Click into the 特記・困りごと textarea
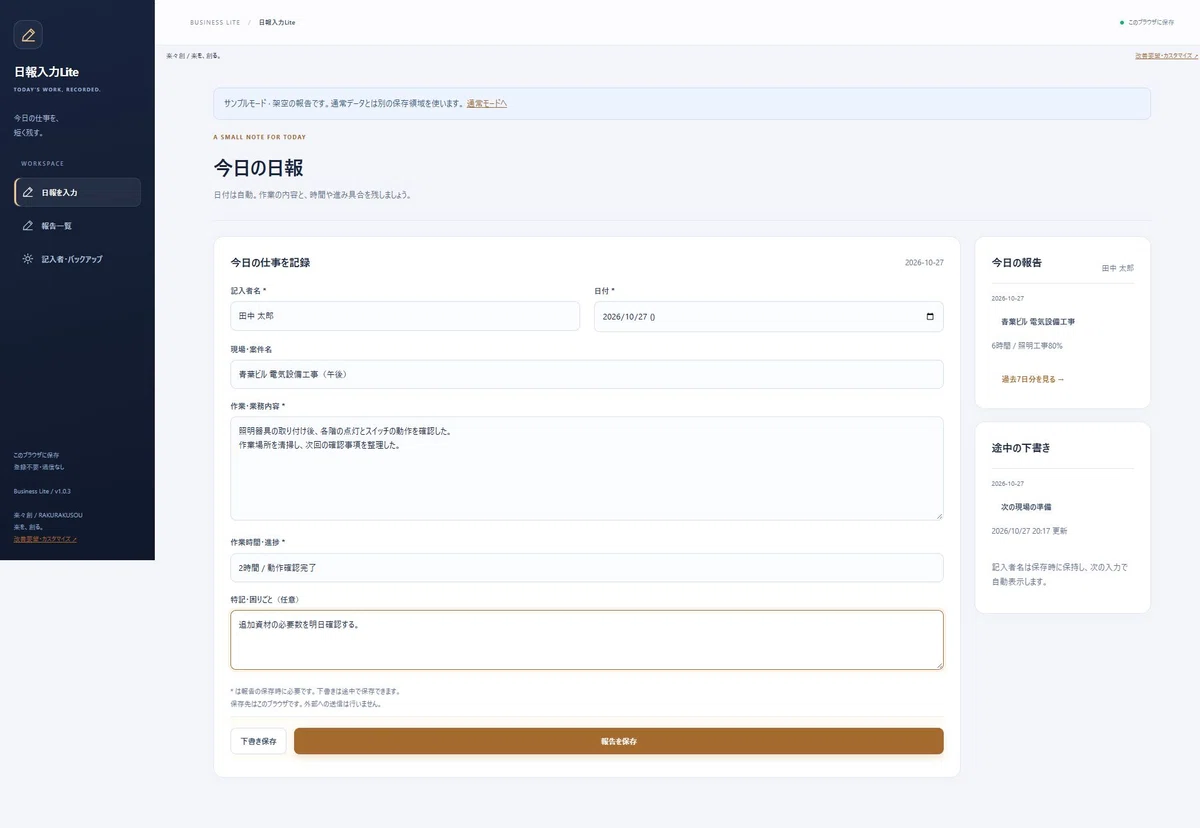Viewport: 1200px width, 828px height. pos(587,639)
